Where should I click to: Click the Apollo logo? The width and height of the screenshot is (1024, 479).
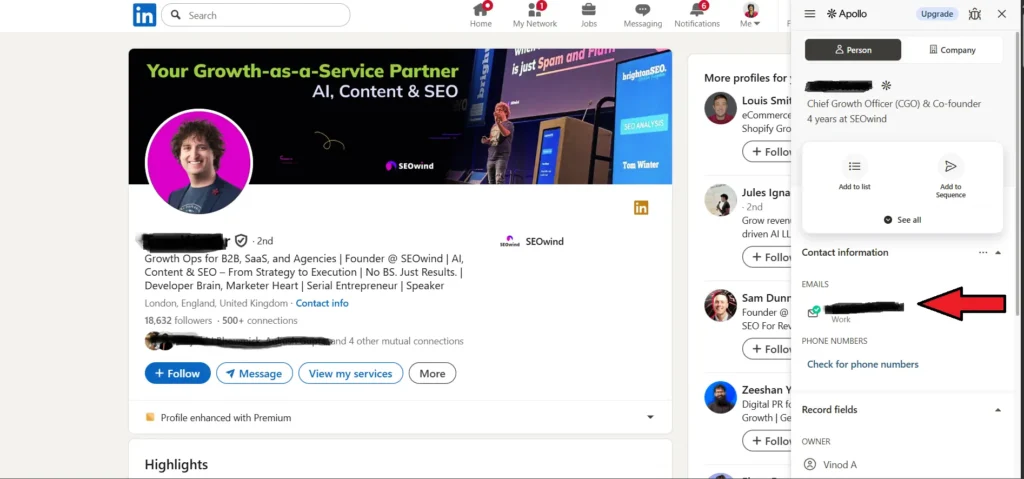tap(847, 14)
